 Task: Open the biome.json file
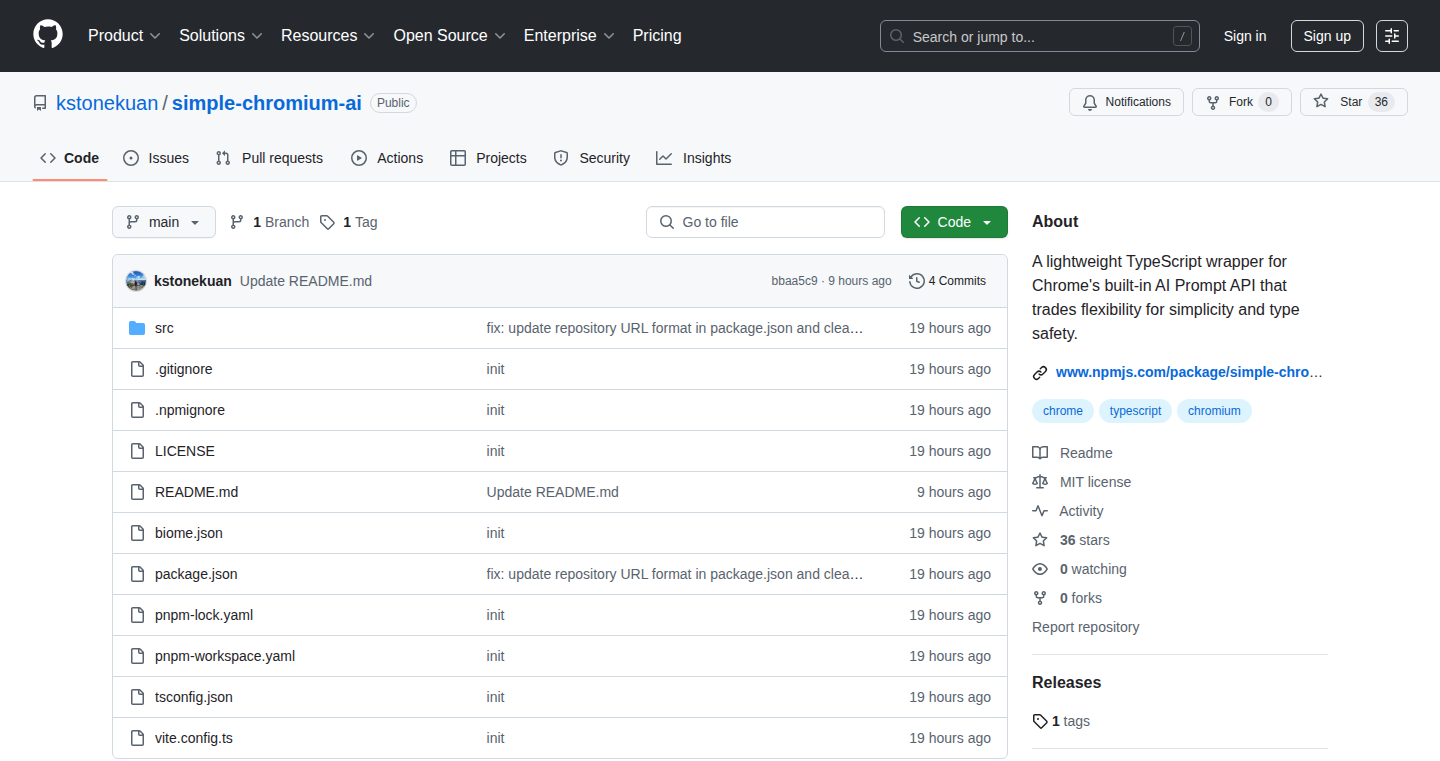(x=189, y=533)
